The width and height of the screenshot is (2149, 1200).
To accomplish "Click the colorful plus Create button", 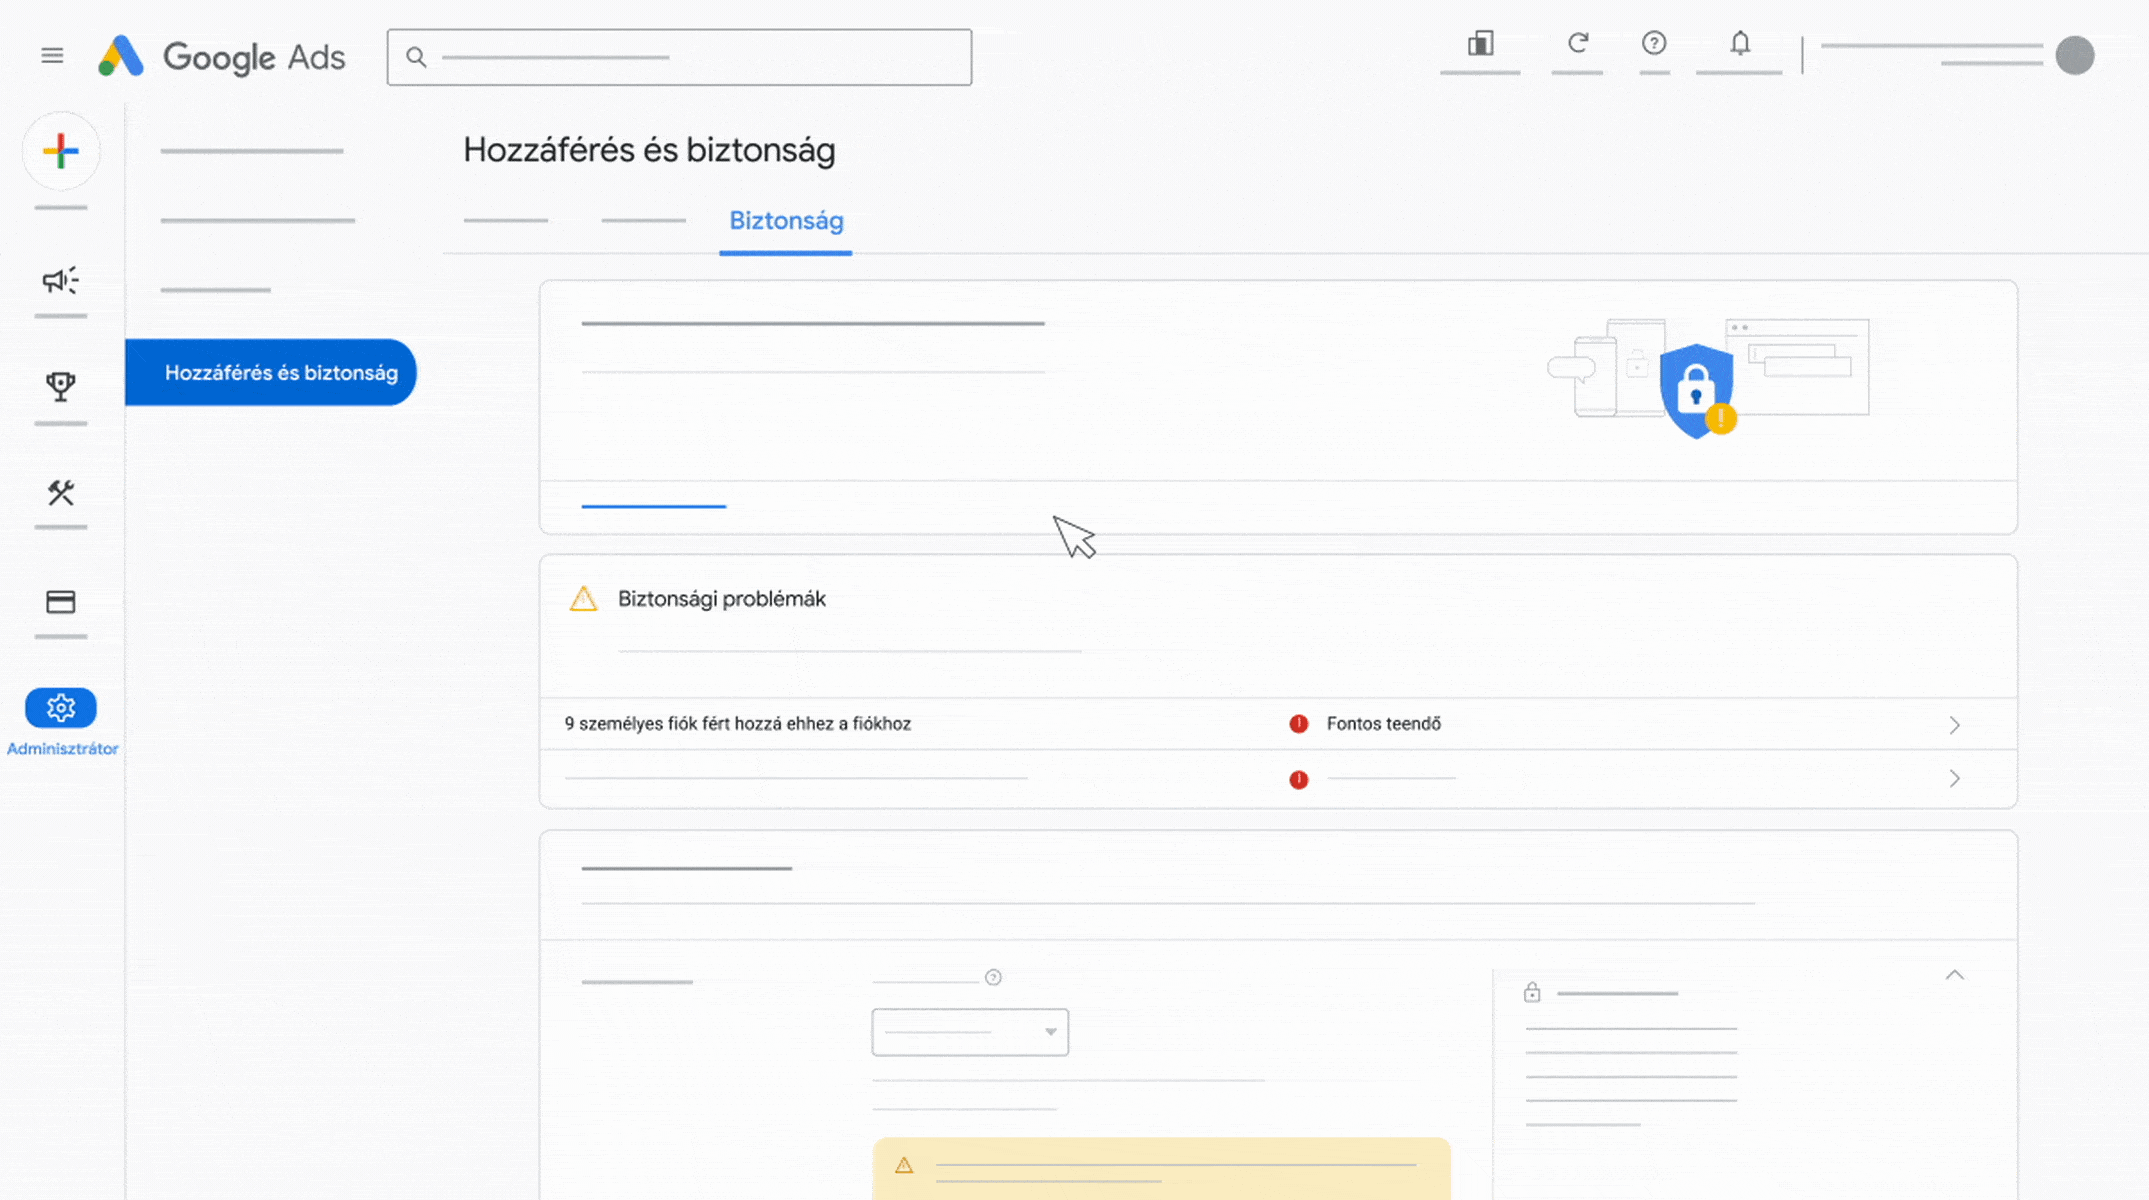I will click(61, 151).
